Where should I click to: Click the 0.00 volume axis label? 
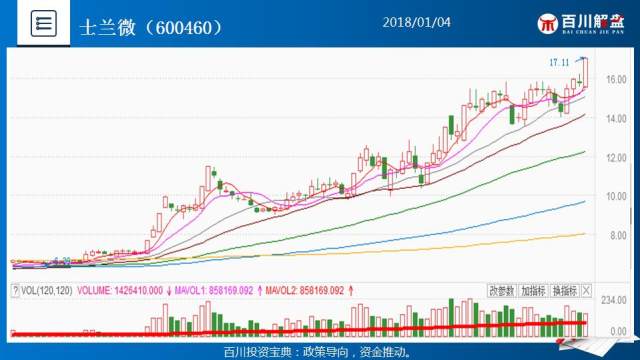[x=618, y=331]
